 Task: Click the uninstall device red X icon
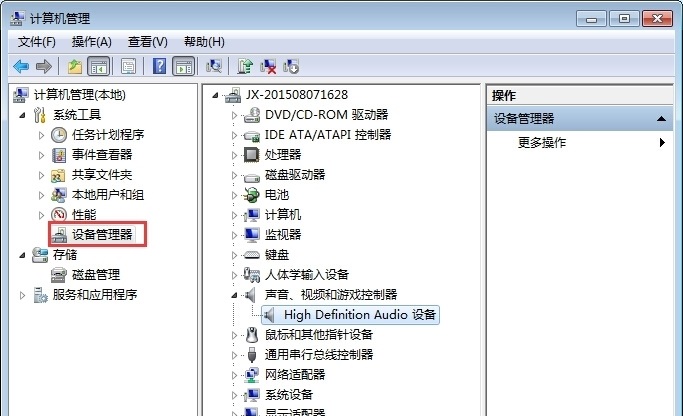click(x=268, y=67)
